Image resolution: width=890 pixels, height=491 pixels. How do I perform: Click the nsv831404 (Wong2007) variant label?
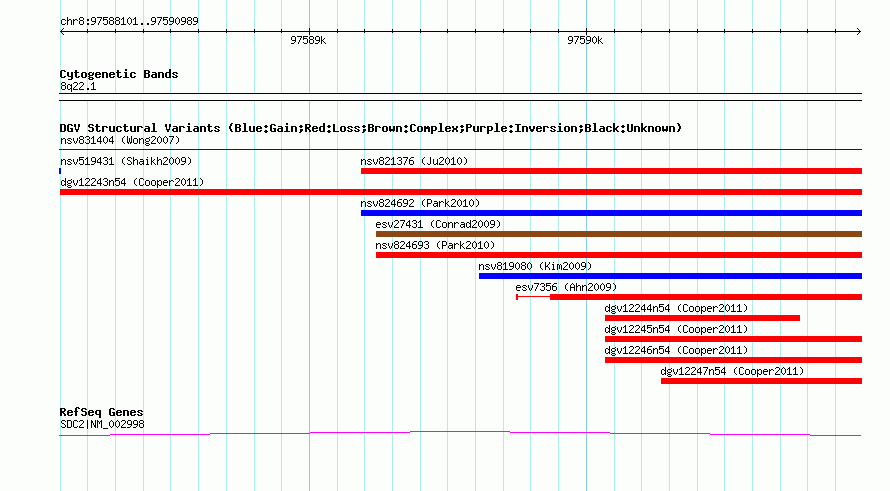coord(120,140)
